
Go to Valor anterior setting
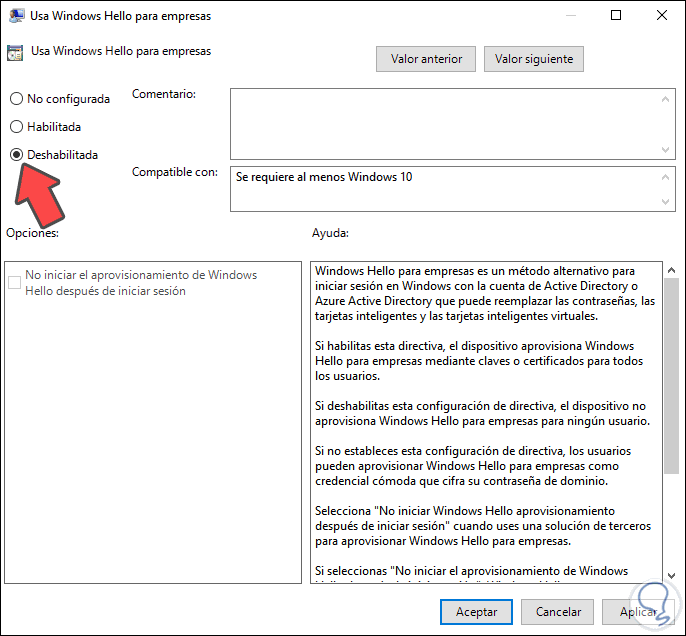(x=426, y=59)
